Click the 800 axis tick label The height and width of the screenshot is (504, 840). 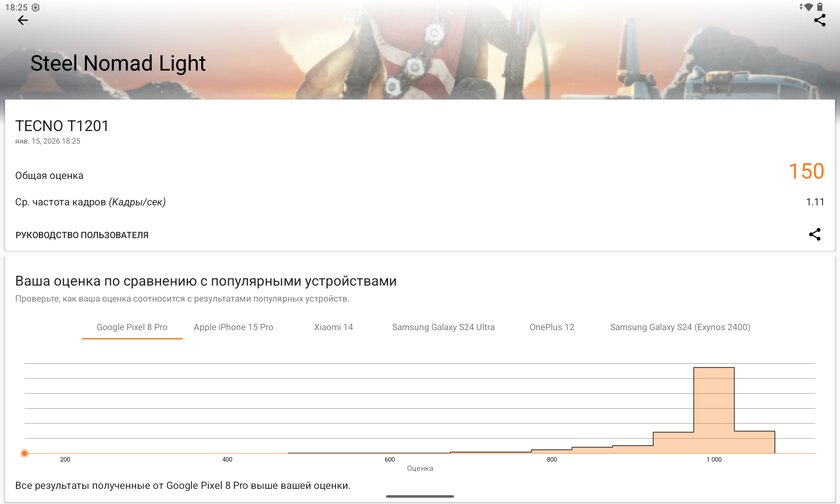pos(552,460)
